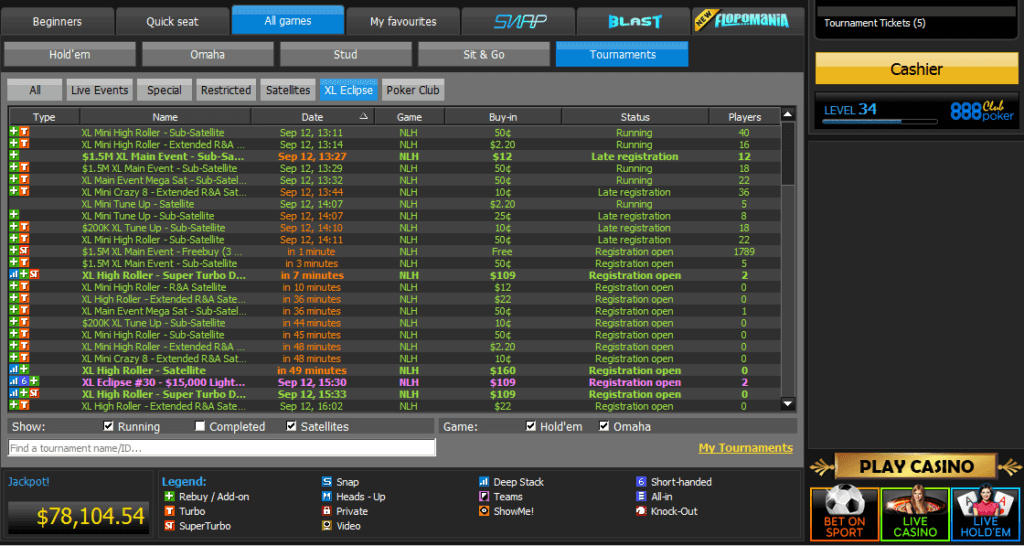Click the Date column sort arrow

(x=364, y=116)
